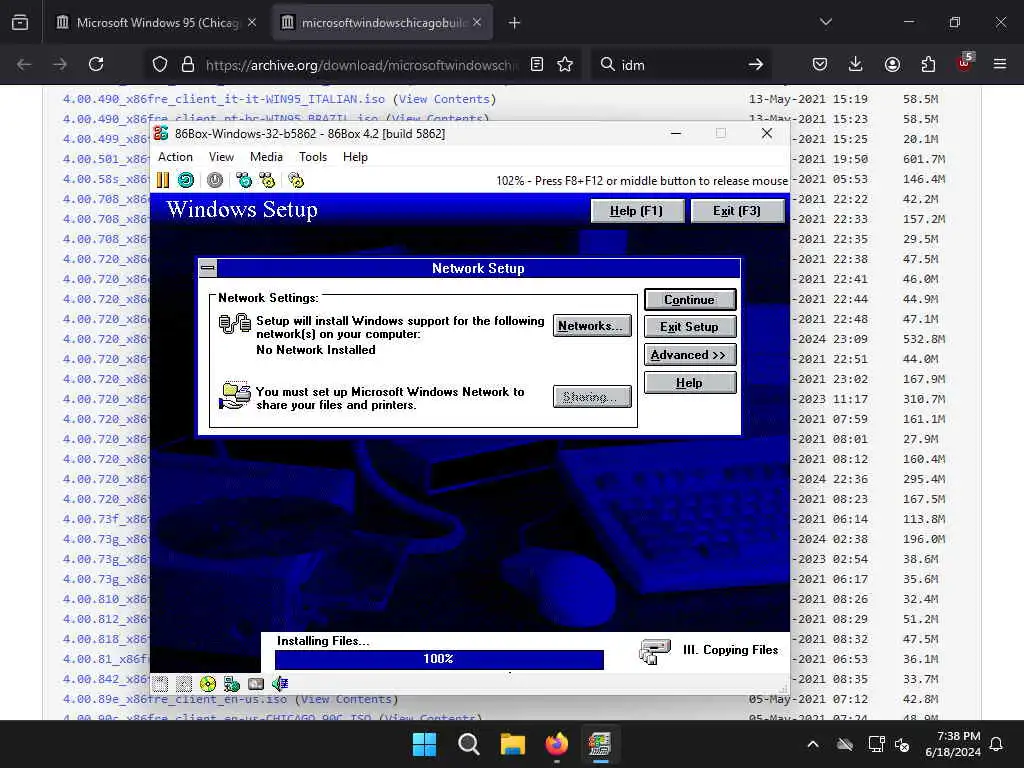Open 86Box Media menu

266,157
